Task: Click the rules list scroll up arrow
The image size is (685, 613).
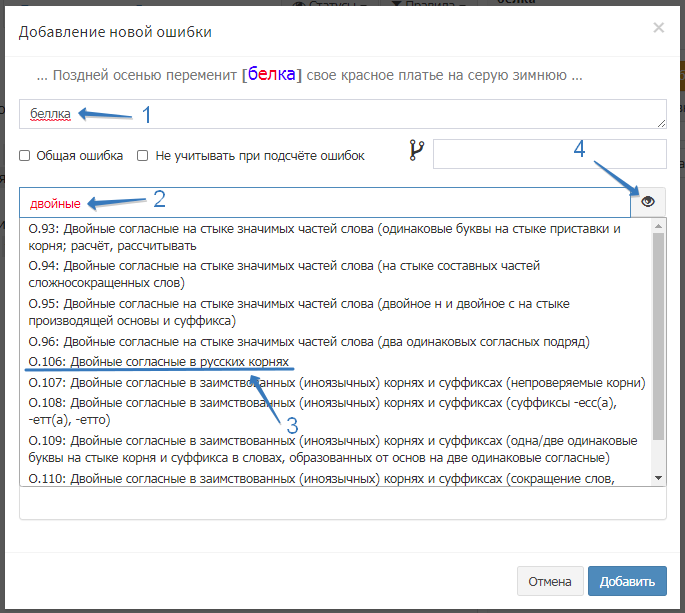Action: click(x=658, y=226)
